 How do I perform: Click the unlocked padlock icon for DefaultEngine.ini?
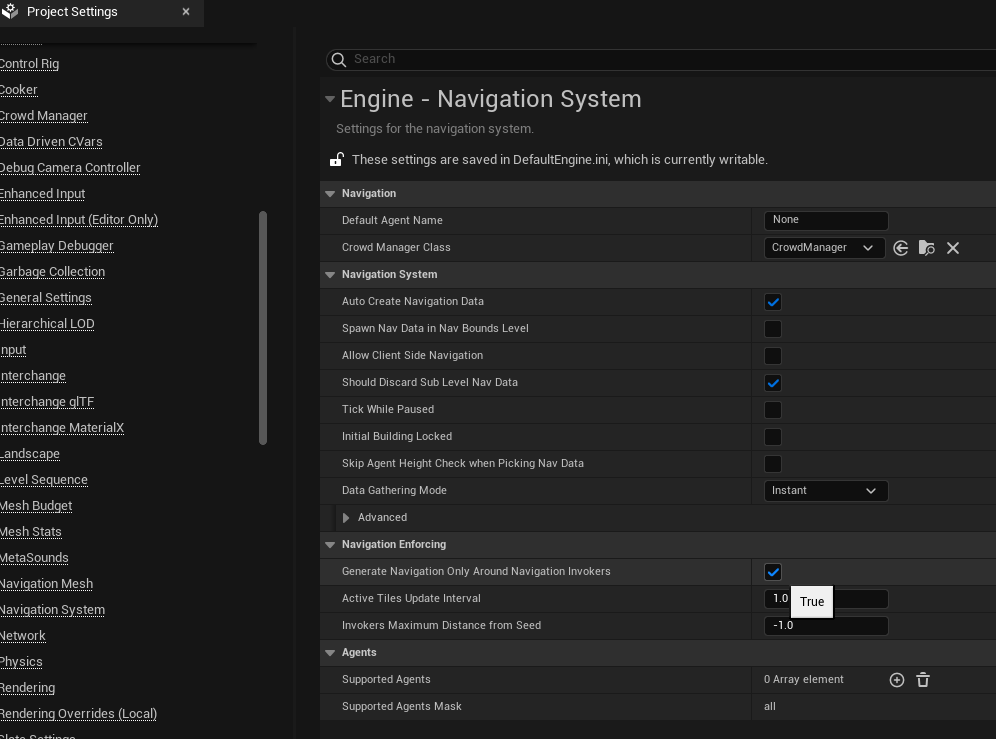tap(337, 159)
